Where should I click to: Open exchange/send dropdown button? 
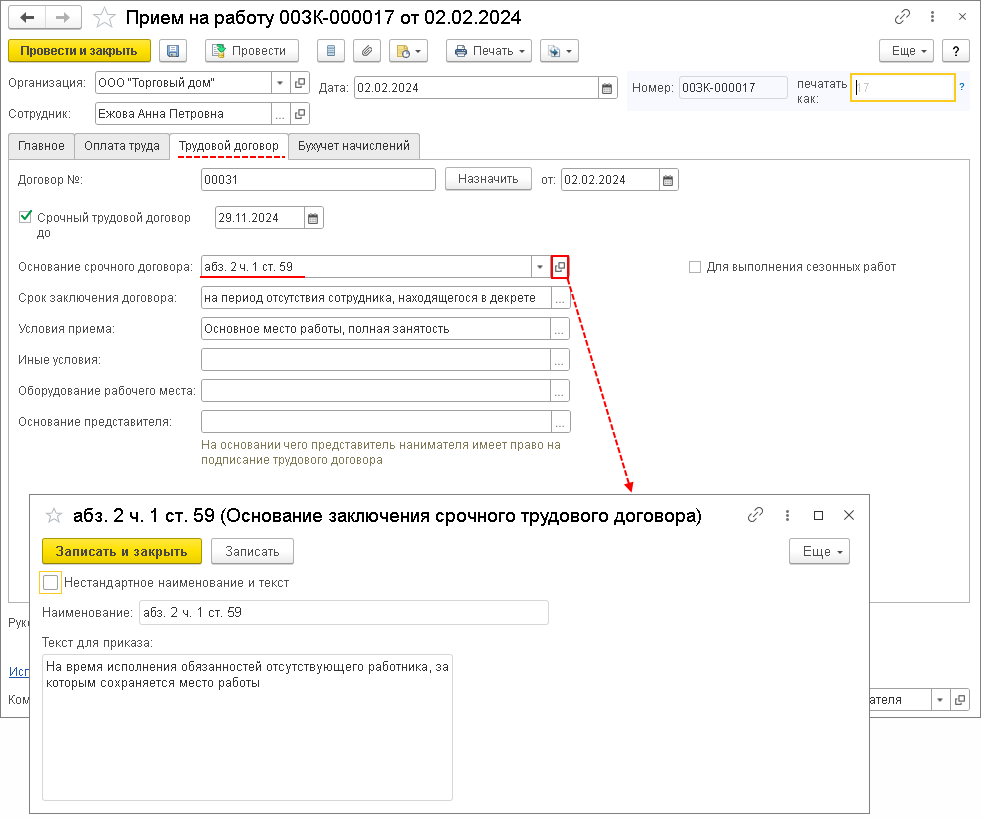(559, 51)
